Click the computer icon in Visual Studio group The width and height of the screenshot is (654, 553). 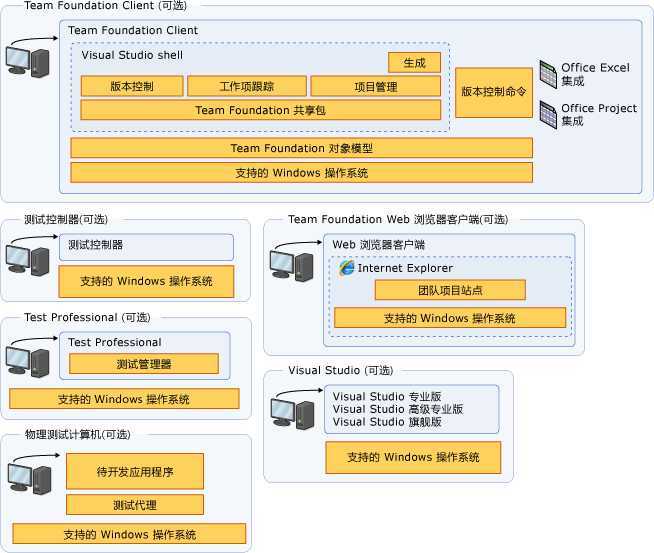(x=292, y=414)
